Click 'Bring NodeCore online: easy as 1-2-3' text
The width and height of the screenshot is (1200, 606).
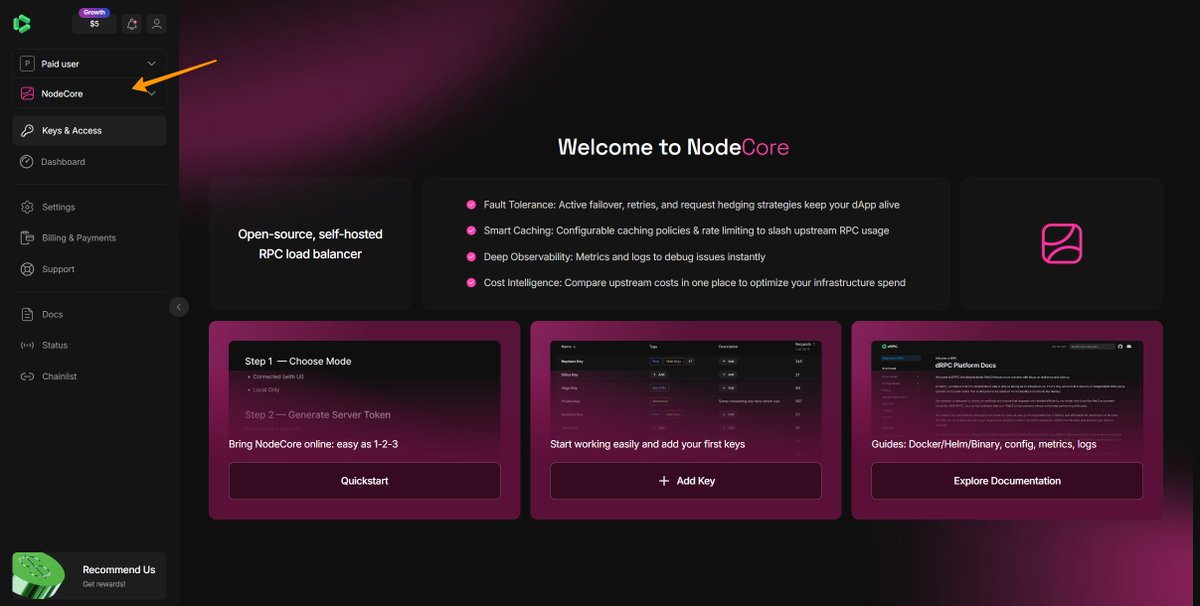click(314, 444)
